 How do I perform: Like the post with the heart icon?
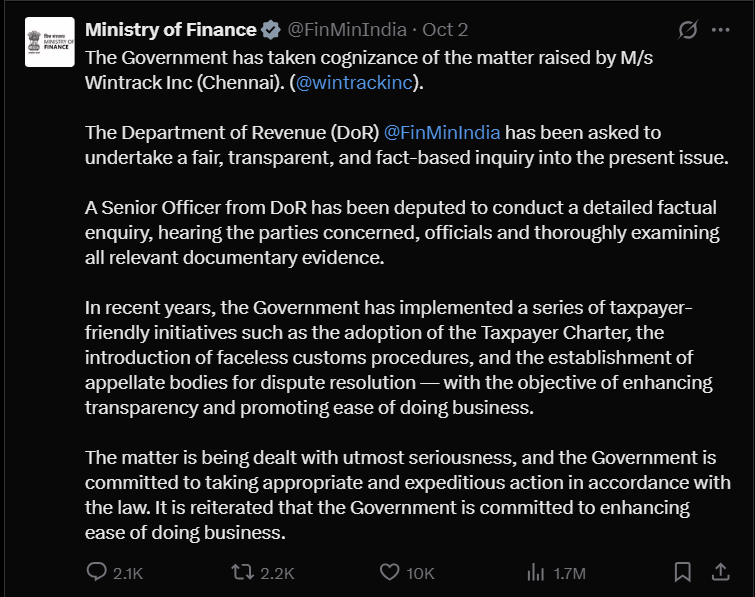[390, 572]
